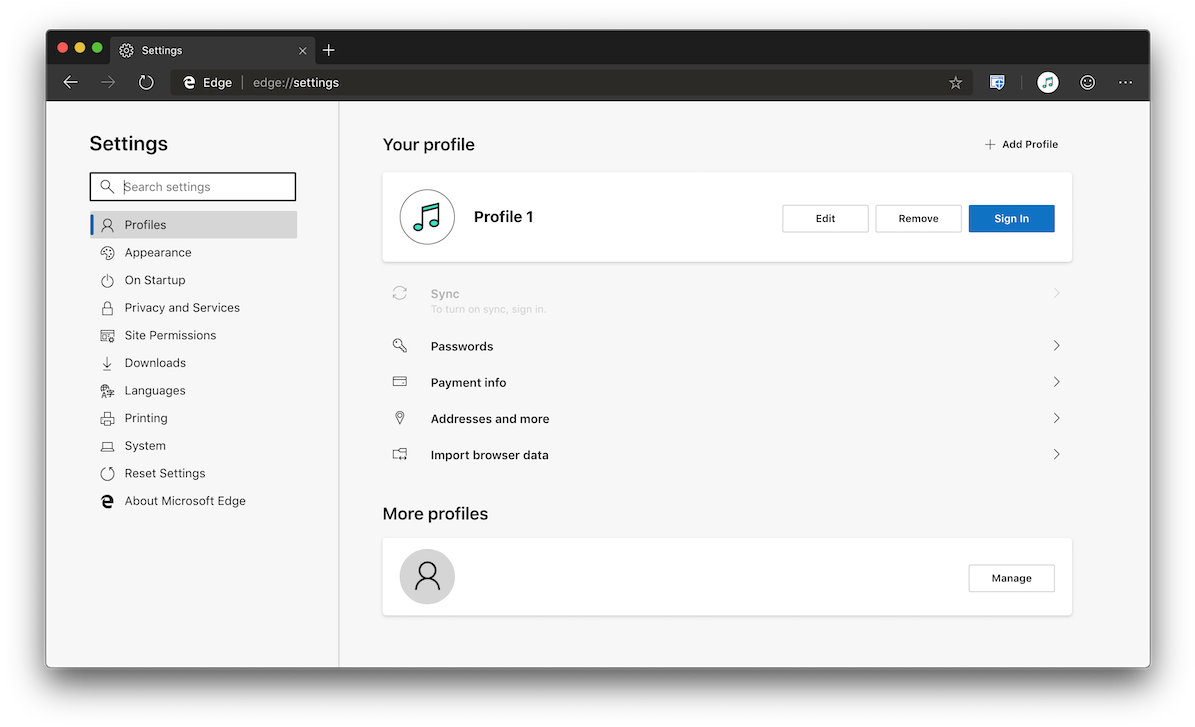This screenshot has width=1195, height=727.
Task: Expand the Payment info row chevron
Action: [x=1056, y=382]
